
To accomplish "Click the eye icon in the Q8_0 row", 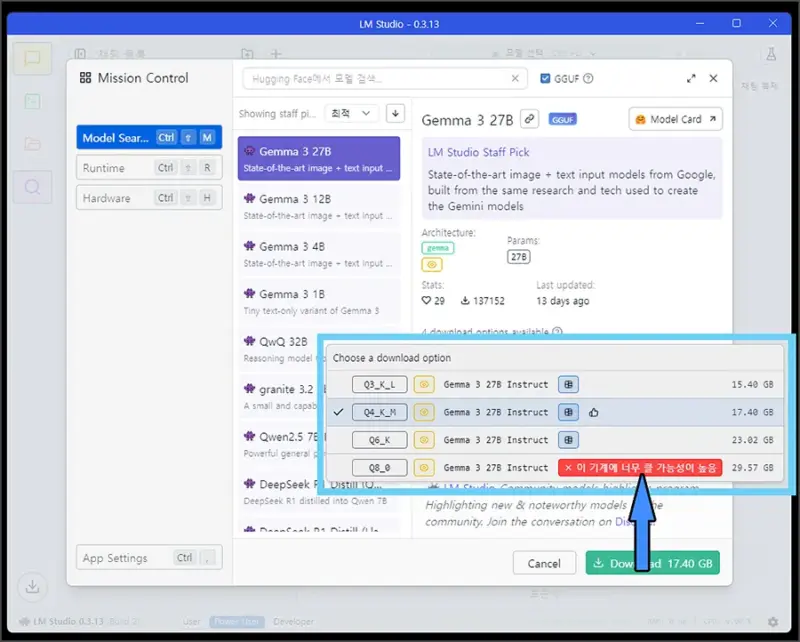I will pos(424,467).
